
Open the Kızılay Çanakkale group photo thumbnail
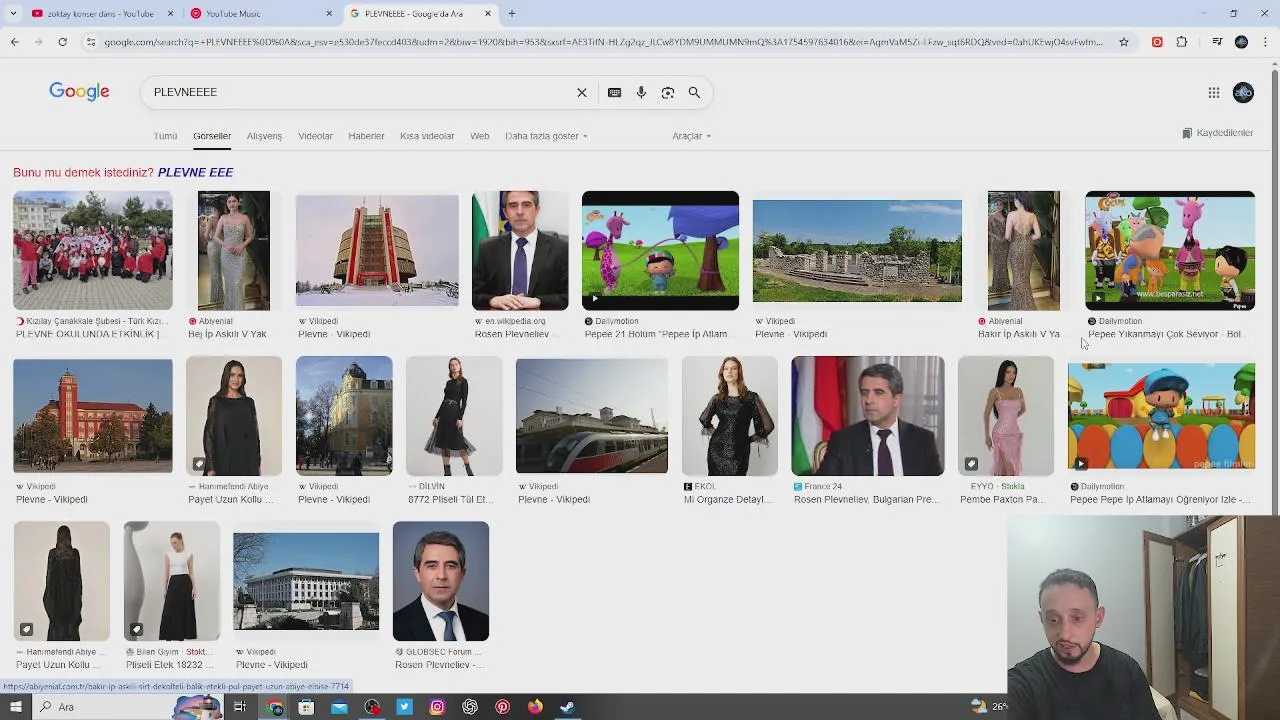(x=93, y=251)
